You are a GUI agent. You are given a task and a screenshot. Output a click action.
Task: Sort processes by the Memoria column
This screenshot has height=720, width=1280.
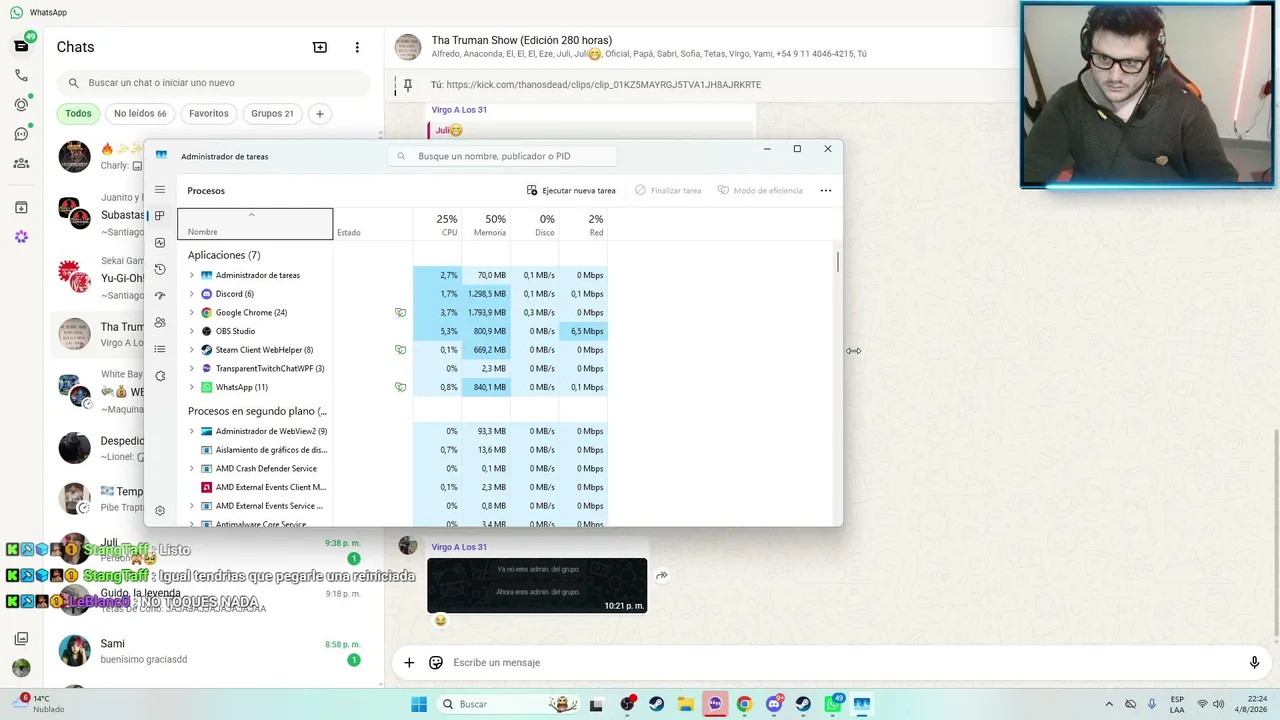pyautogui.click(x=486, y=225)
